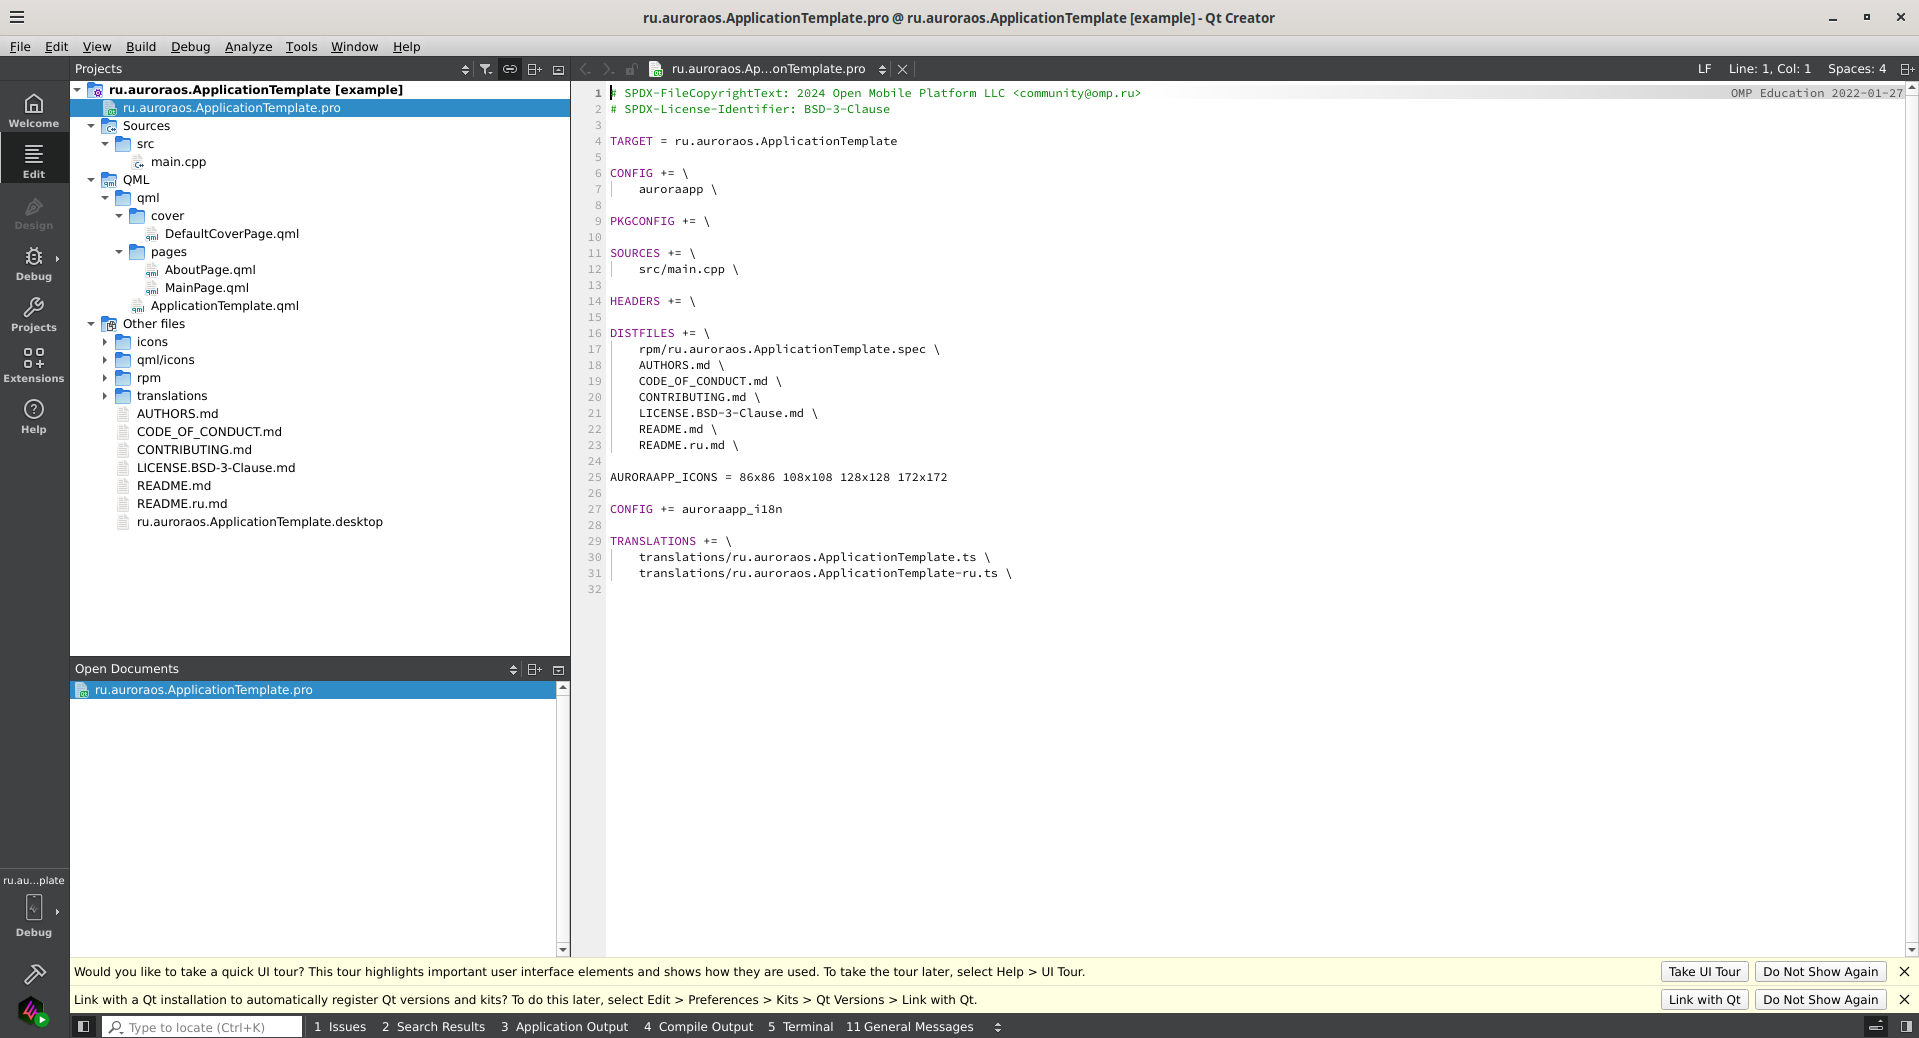The image size is (1919, 1038).
Task: Toggle synchronize with editor link icon
Action: pos(510,69)
